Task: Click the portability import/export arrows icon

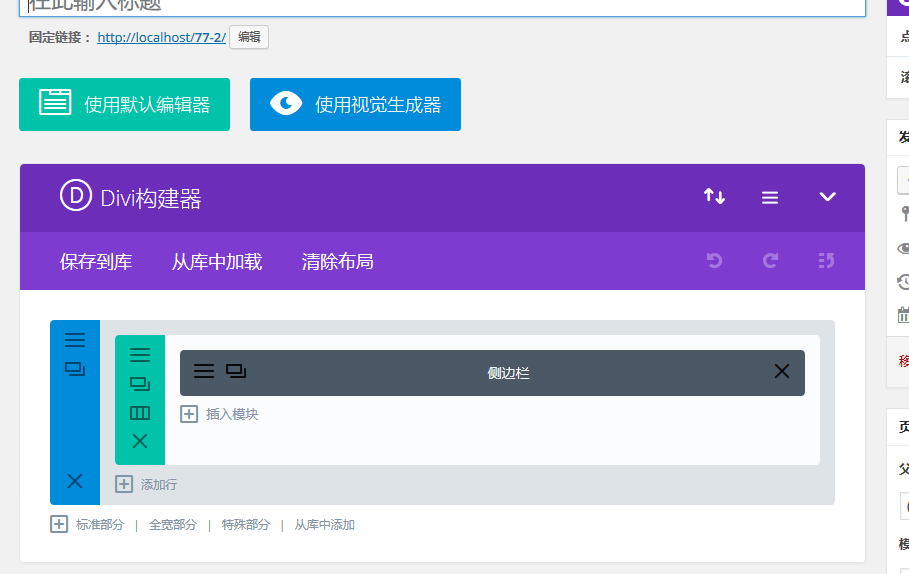Action: [714, 197]
